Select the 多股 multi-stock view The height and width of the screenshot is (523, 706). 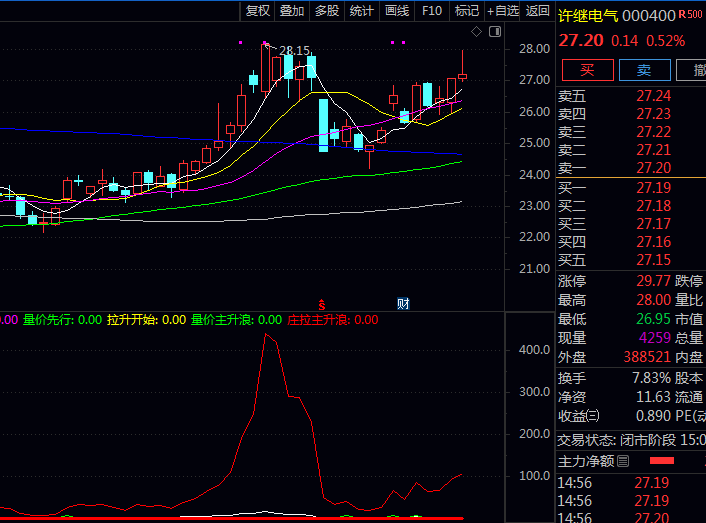pyautogui.click(x=327, y=11)
